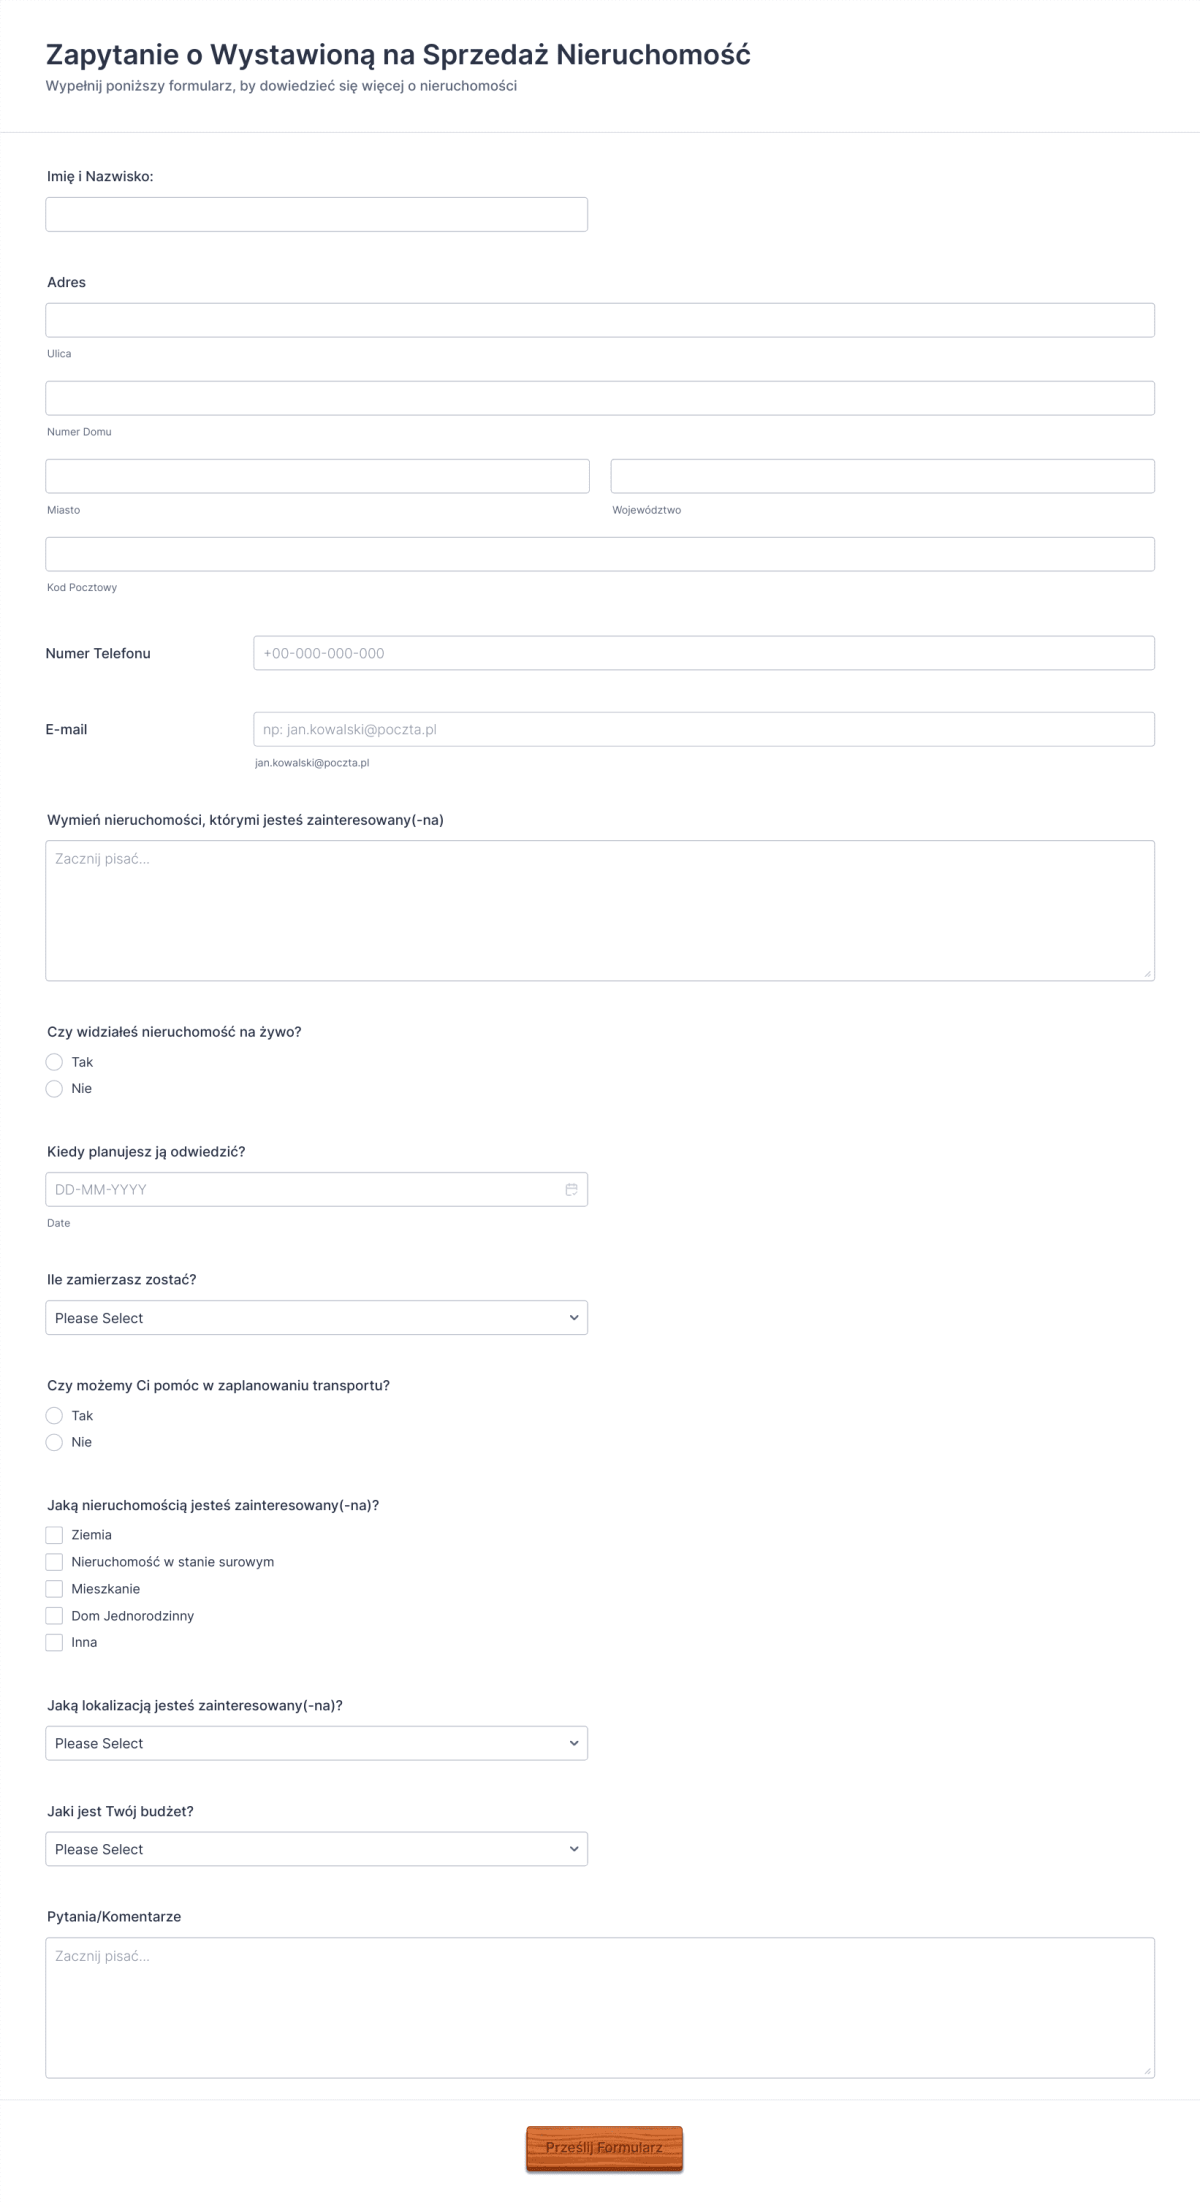Select "Nie" for seeing the property live
Screen dimensions: 1200x2202
tap(55, 1088)
